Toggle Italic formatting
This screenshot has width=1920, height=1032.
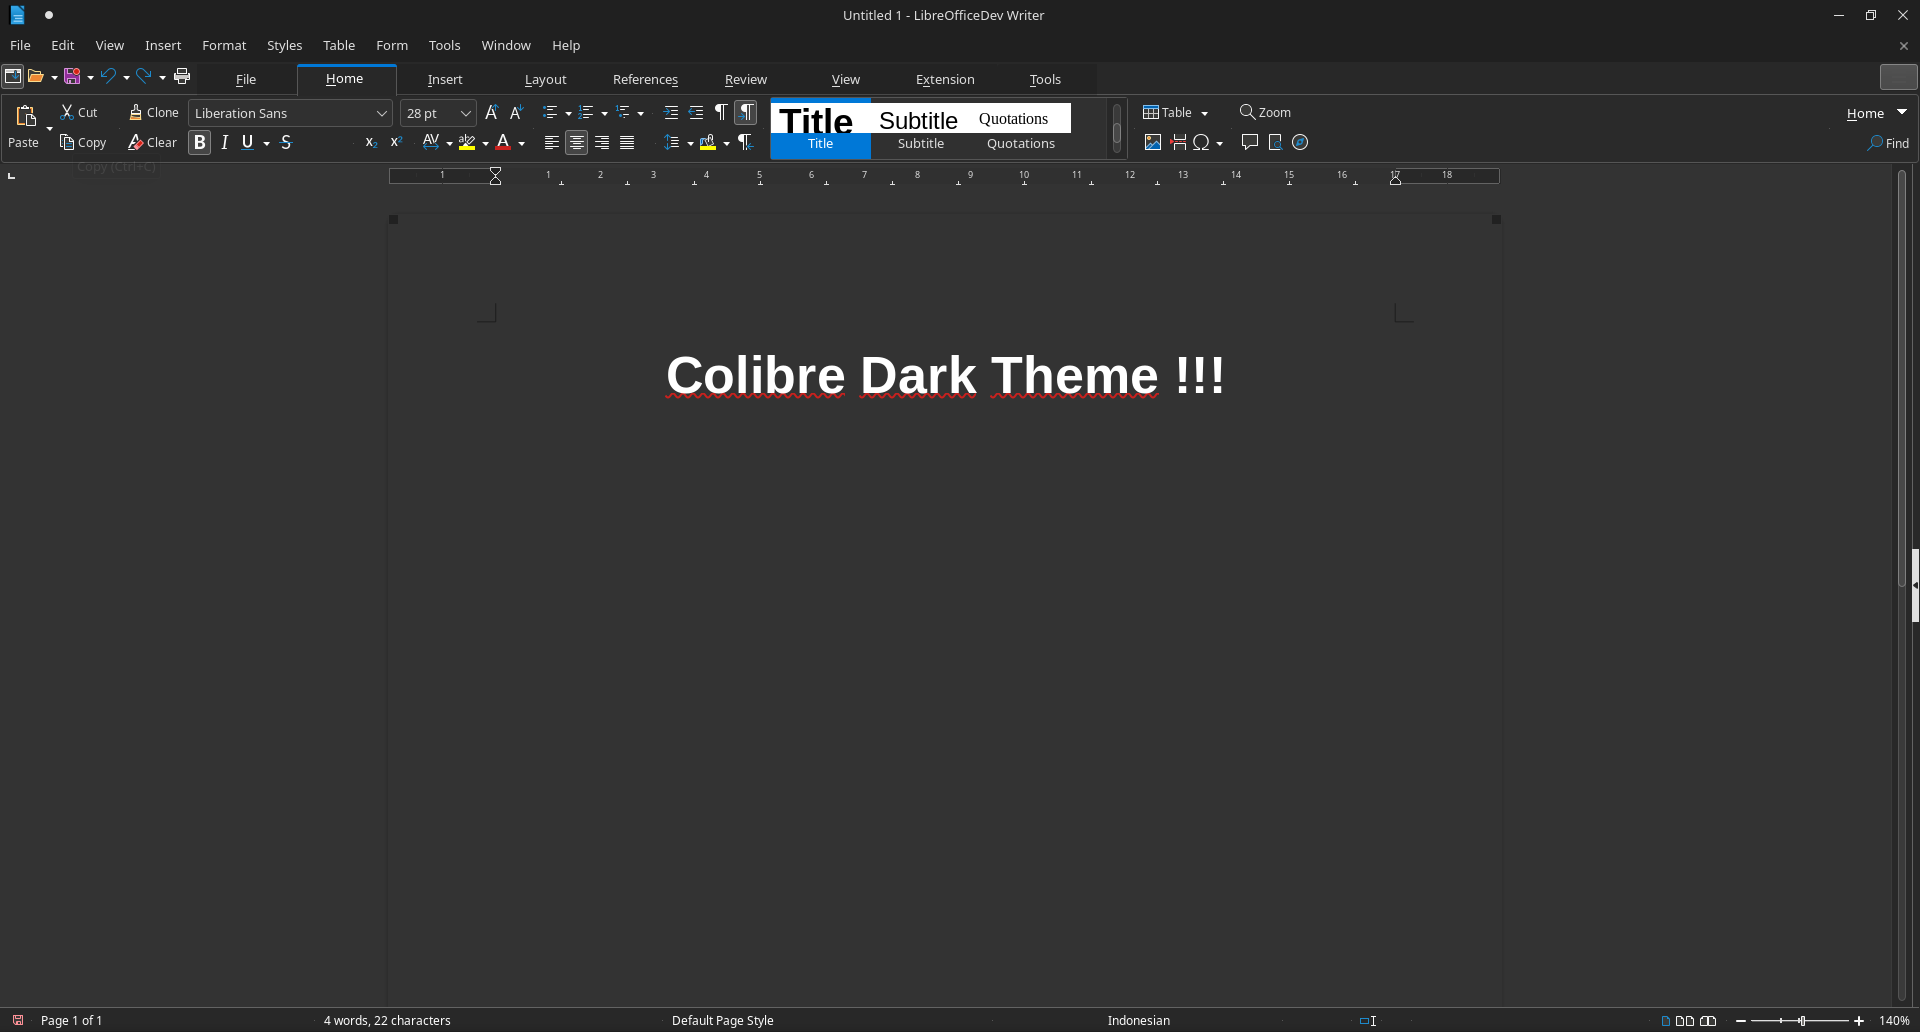pyautogui.click(x=225, y=143)
